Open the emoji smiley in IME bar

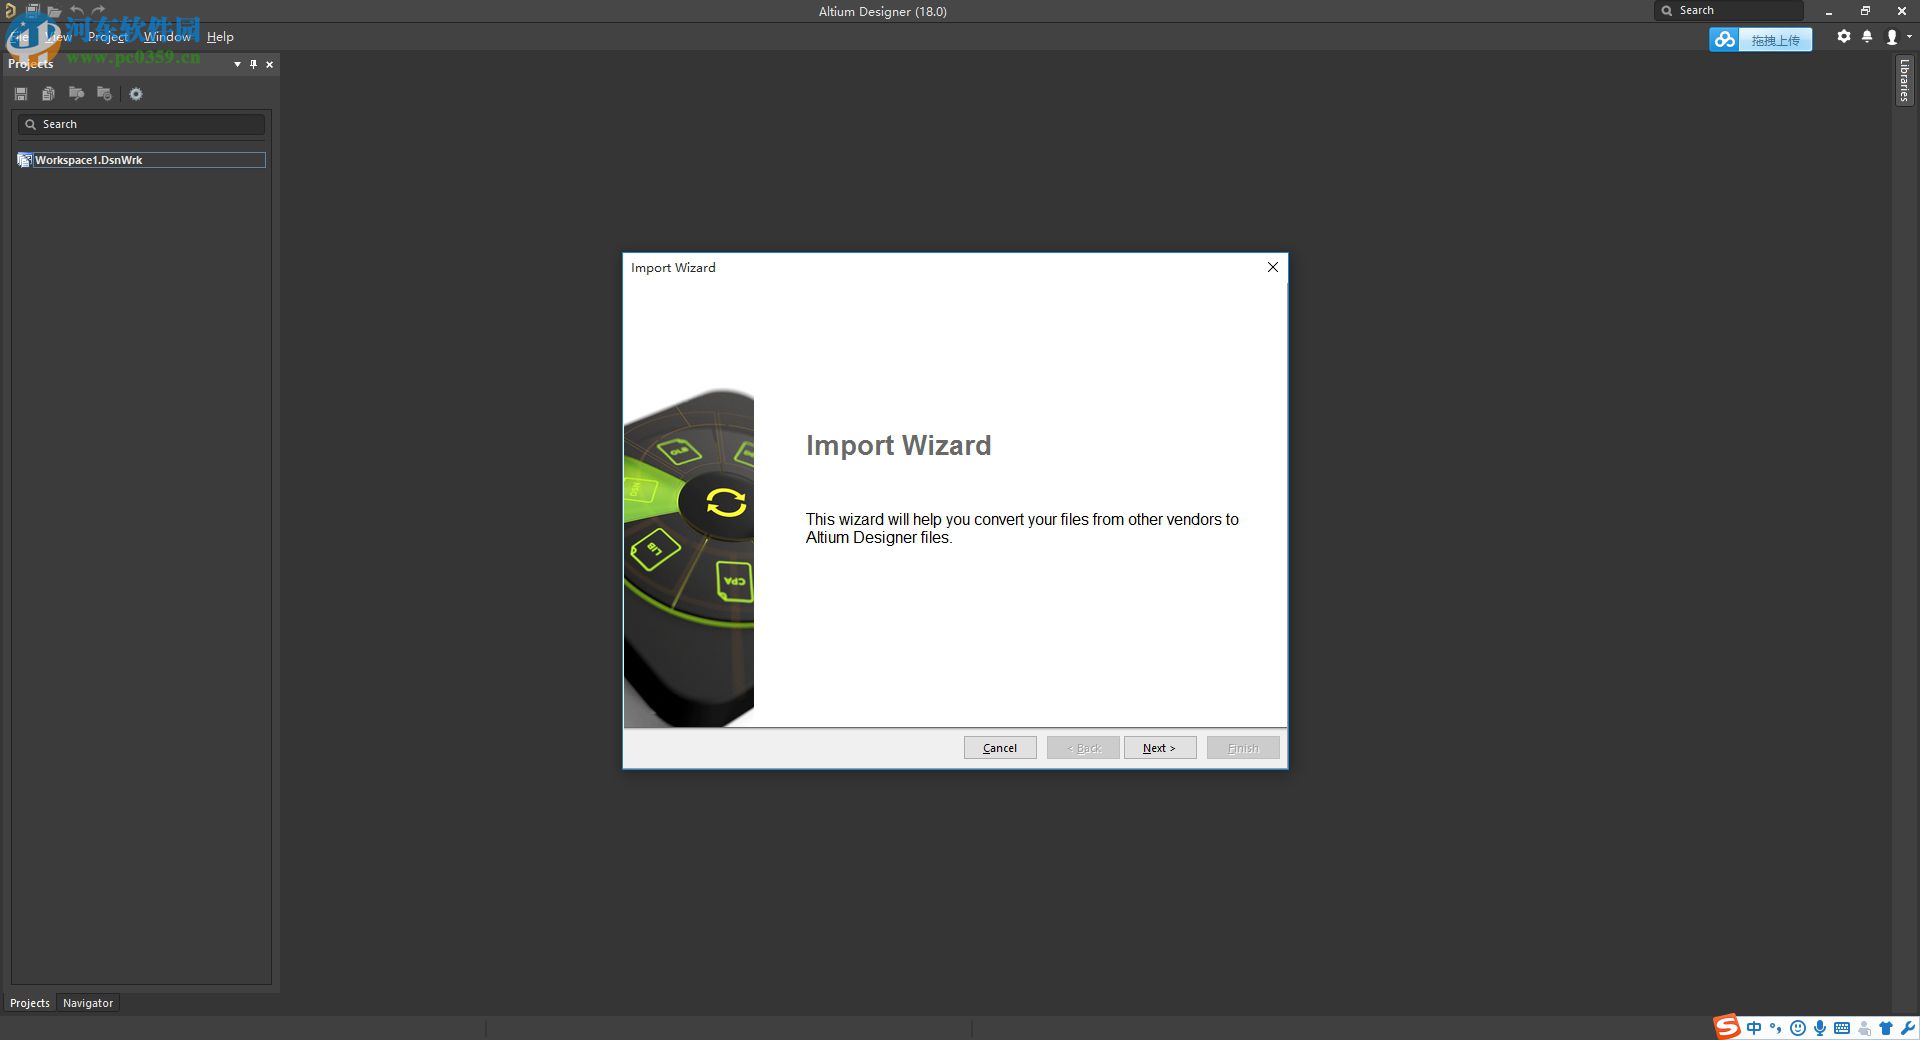1798,1028
